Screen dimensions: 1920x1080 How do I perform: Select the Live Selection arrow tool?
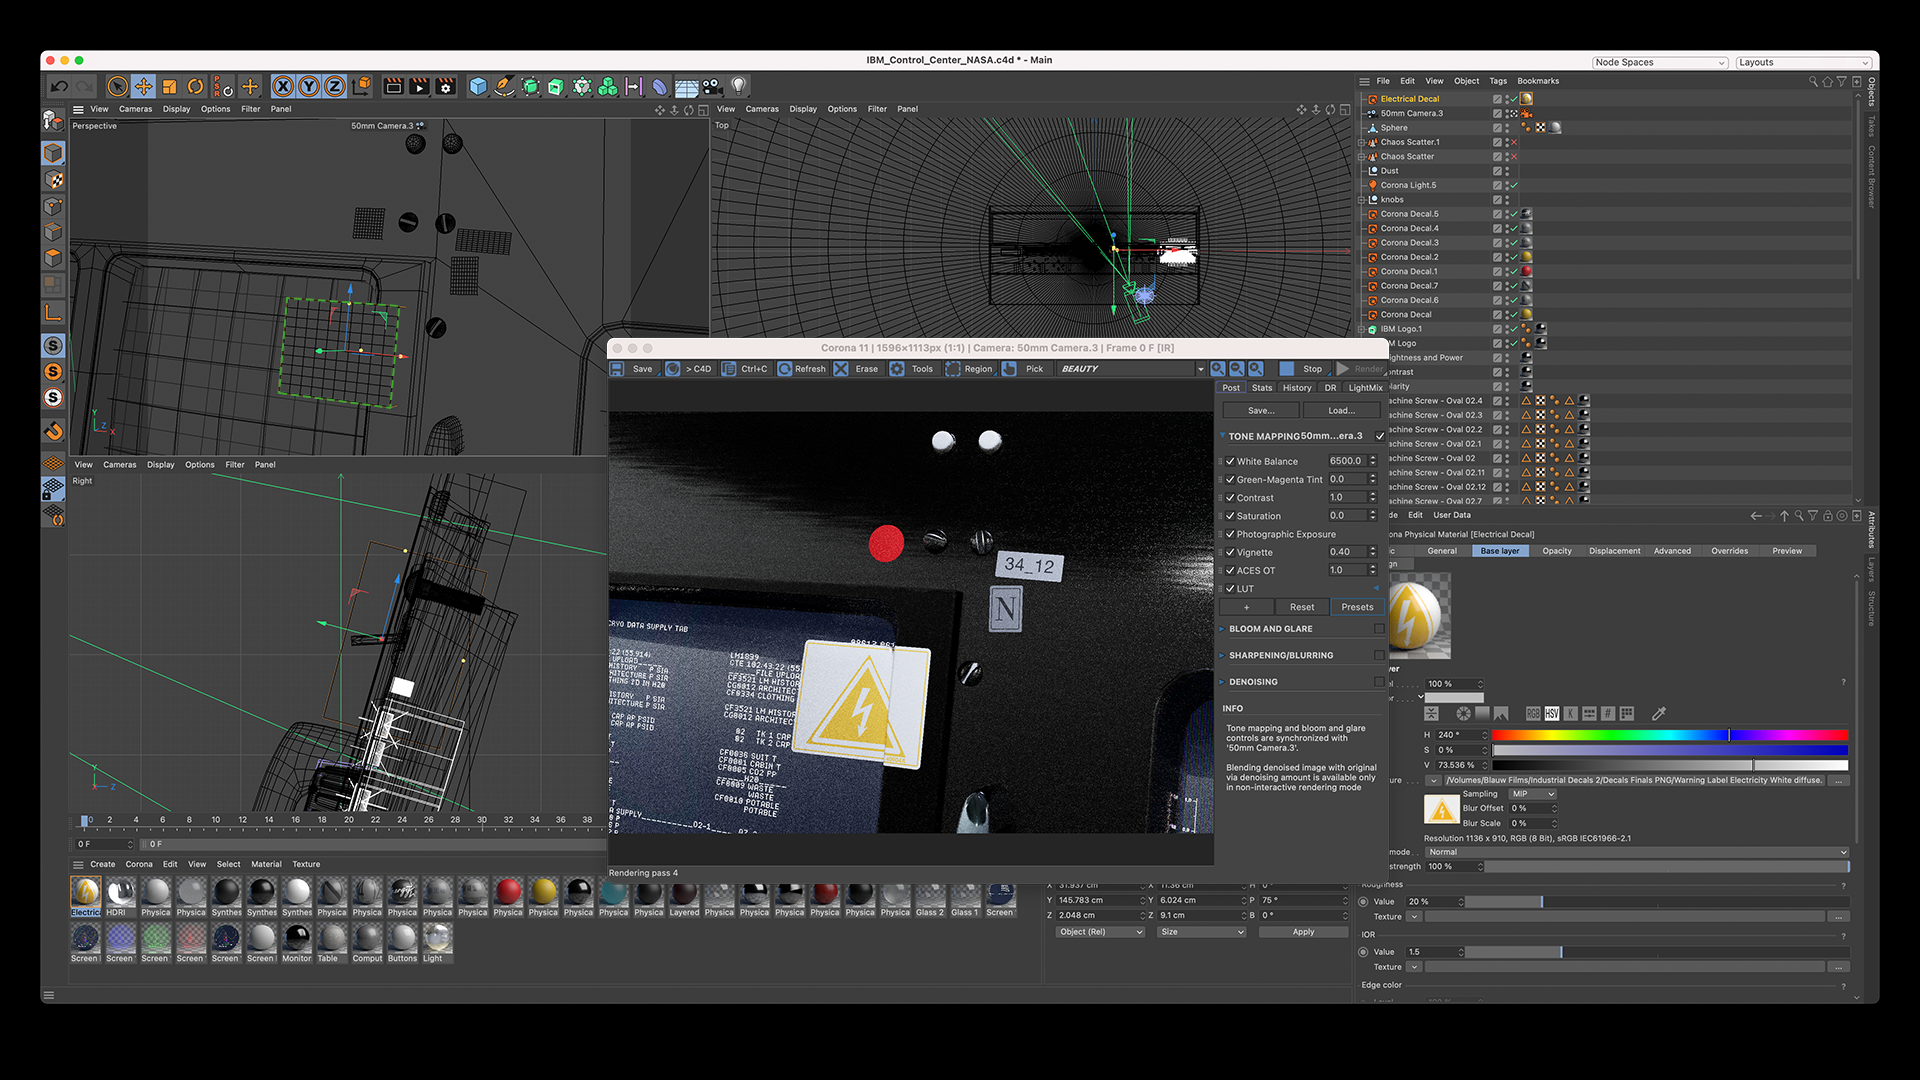[x=118, y=87]
